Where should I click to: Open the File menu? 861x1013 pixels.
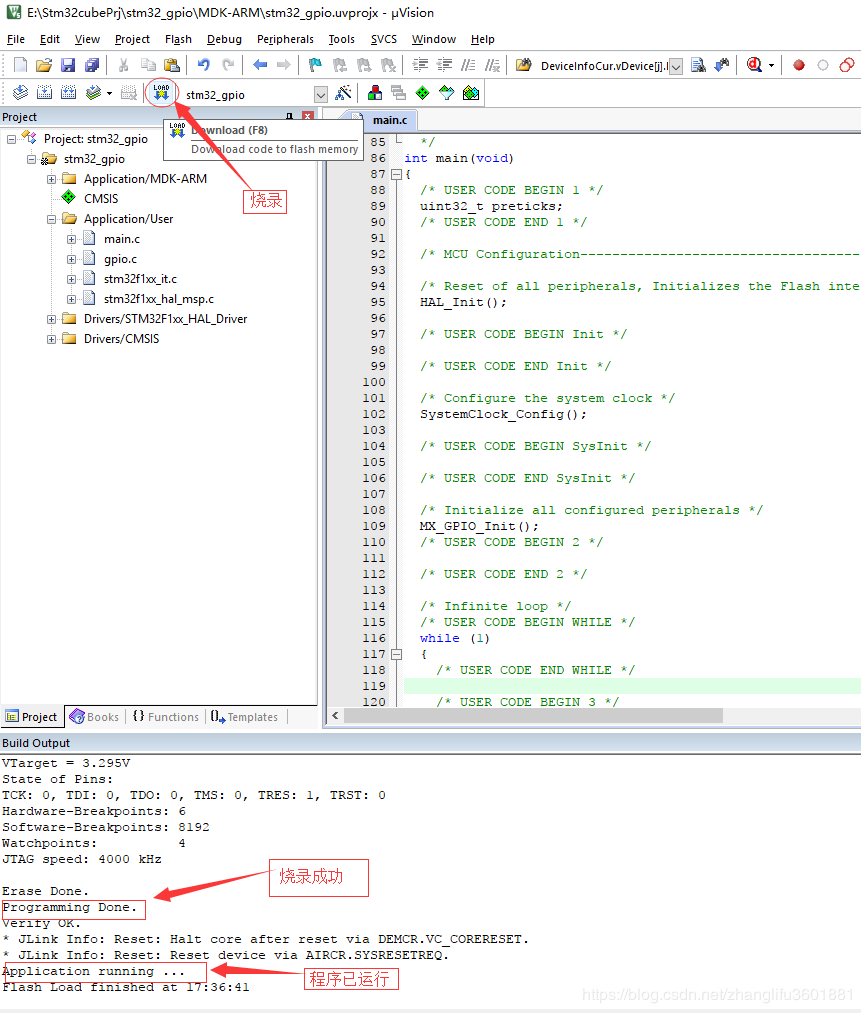(16, 39)
